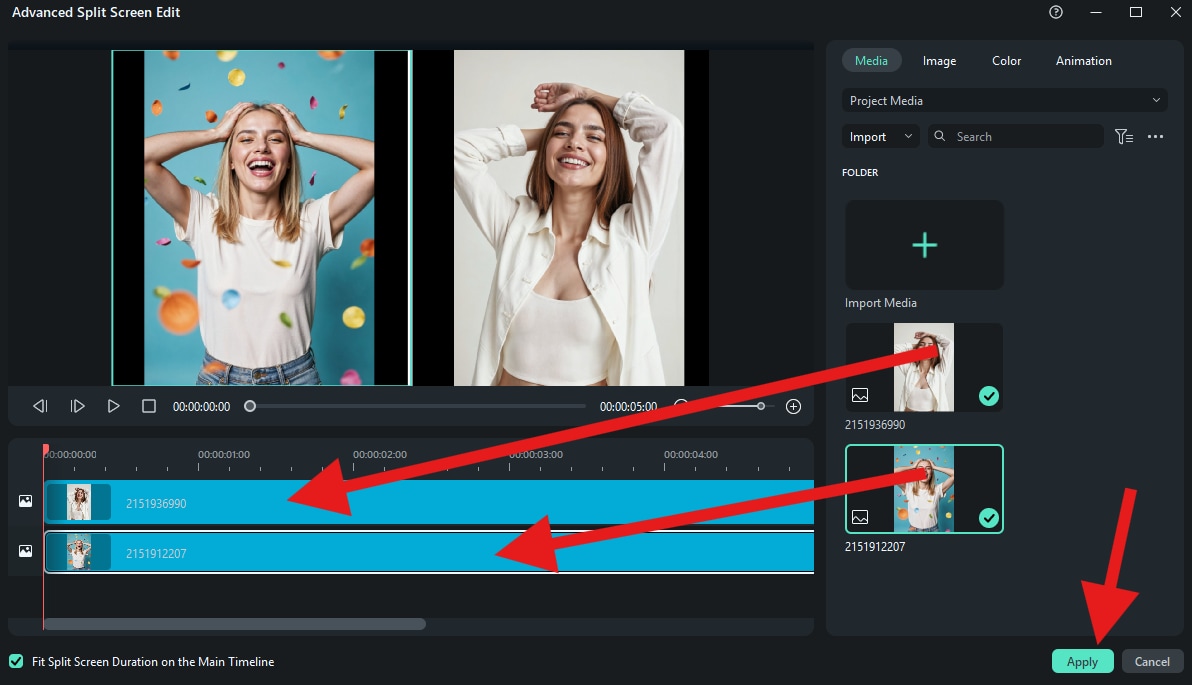Screen dimensions: 1192x685
Task: Toggle Fit Split Screen Duration checkbox
Action: 16,661
